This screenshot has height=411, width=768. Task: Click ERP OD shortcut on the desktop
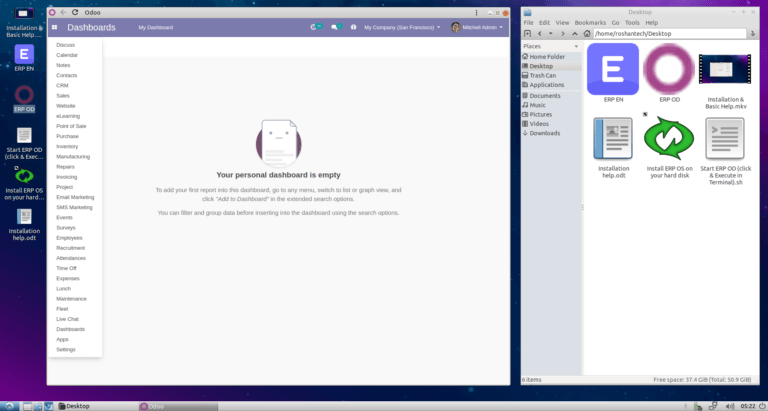[24, 95]
